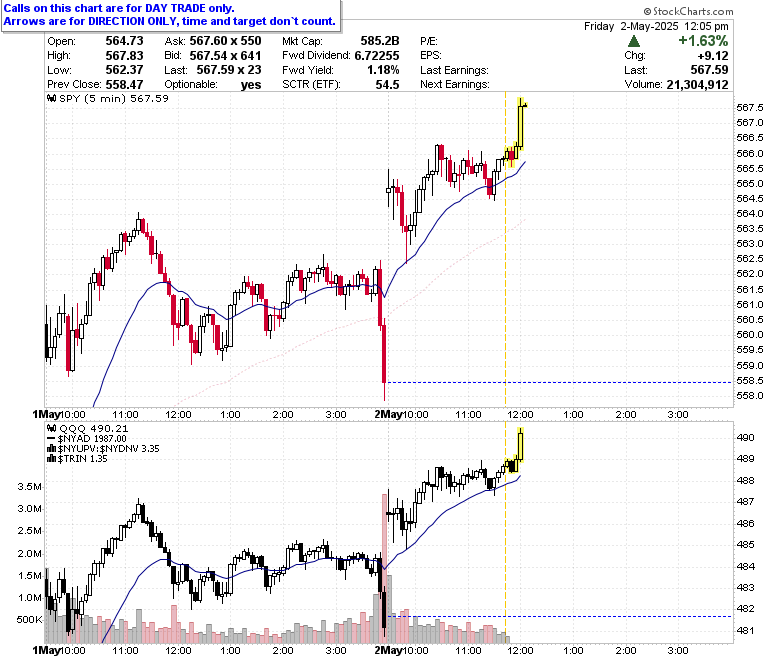This screenshot has width=780, height=659.
Task: Click the 2May label on SPY time axis
Action: click(388, 414)
